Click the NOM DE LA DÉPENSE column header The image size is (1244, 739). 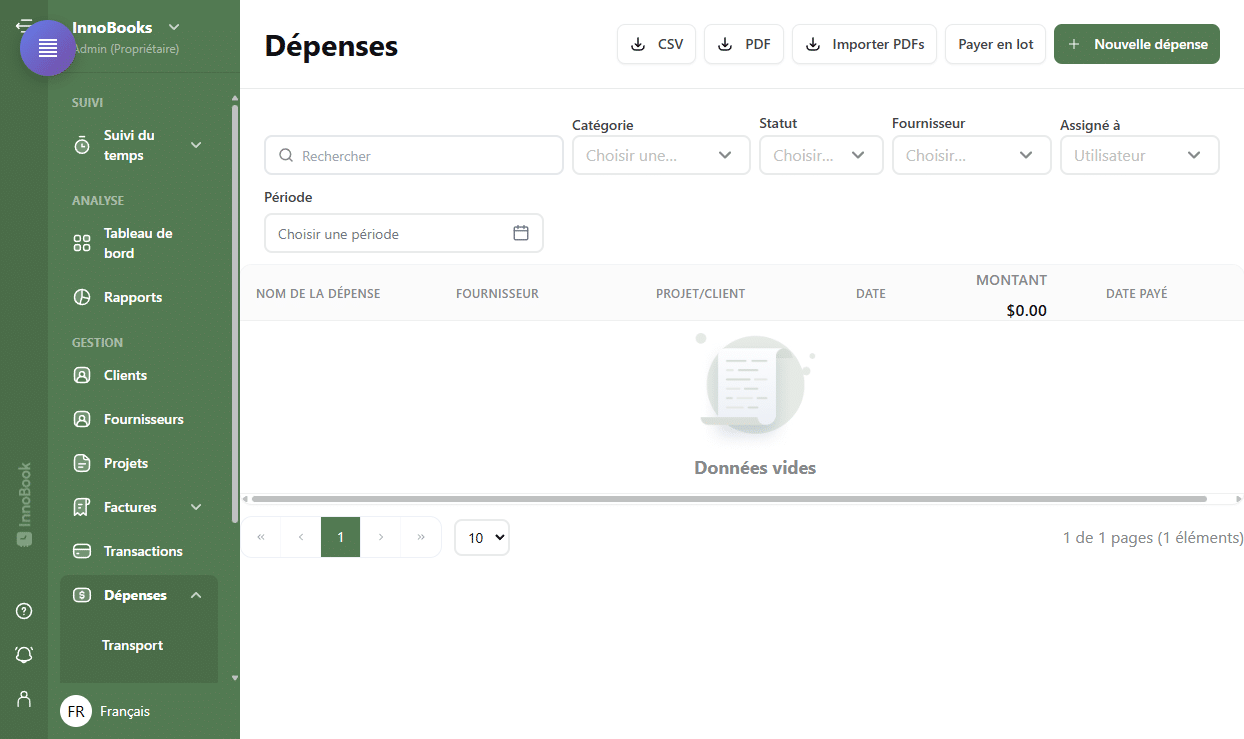[318, 293]
